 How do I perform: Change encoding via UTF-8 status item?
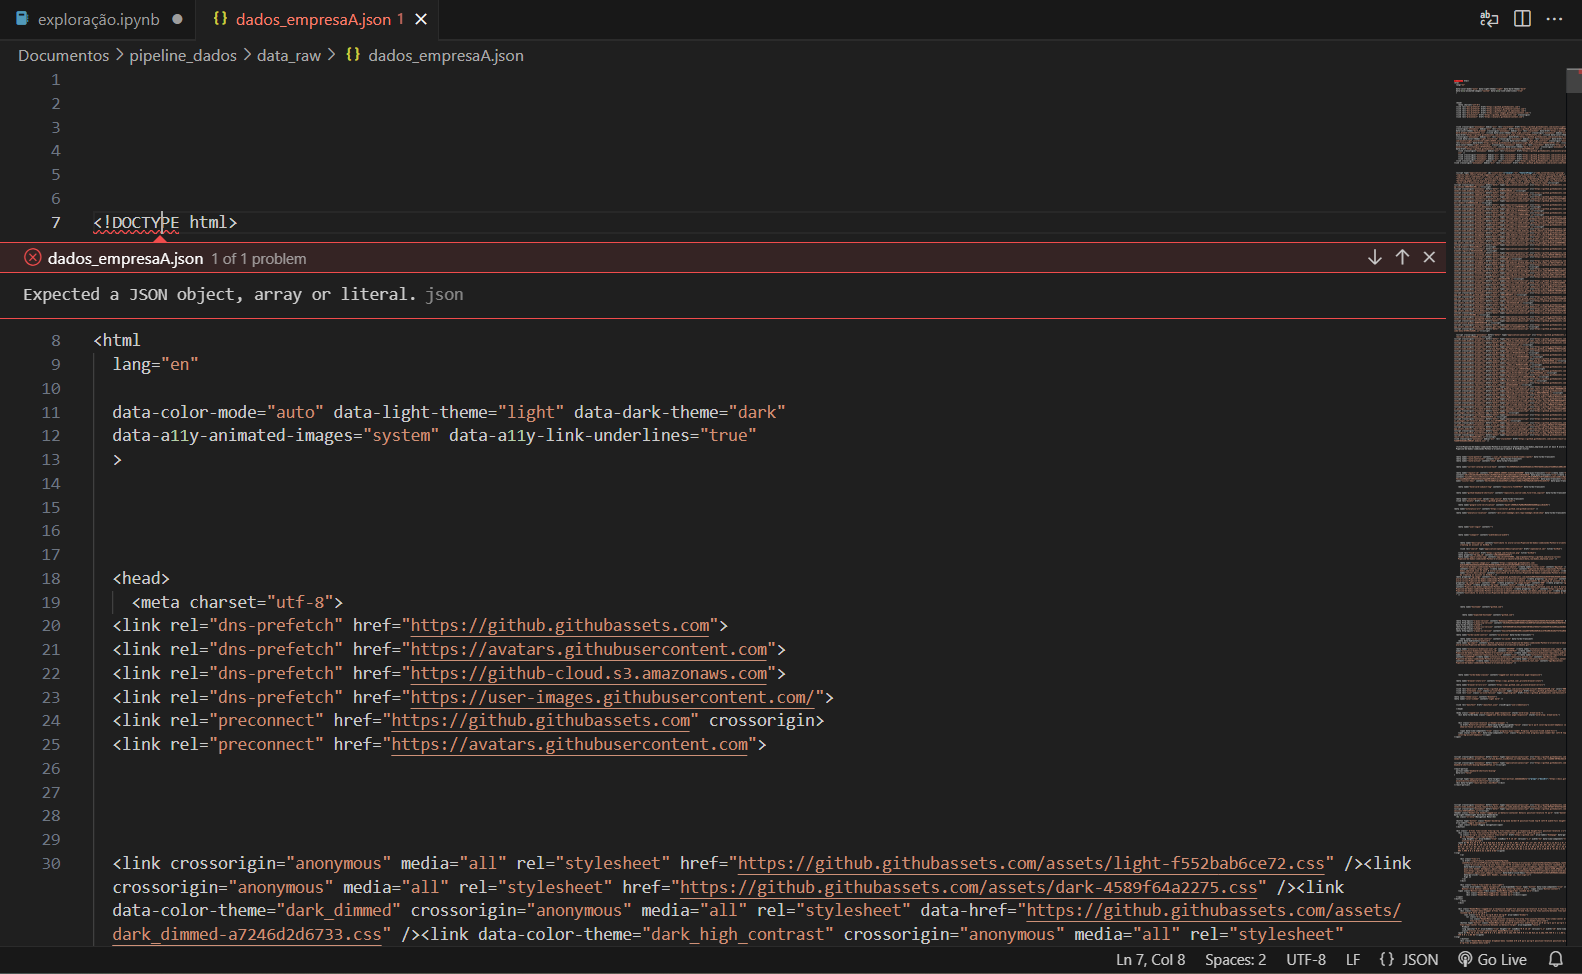point(1306,960)
